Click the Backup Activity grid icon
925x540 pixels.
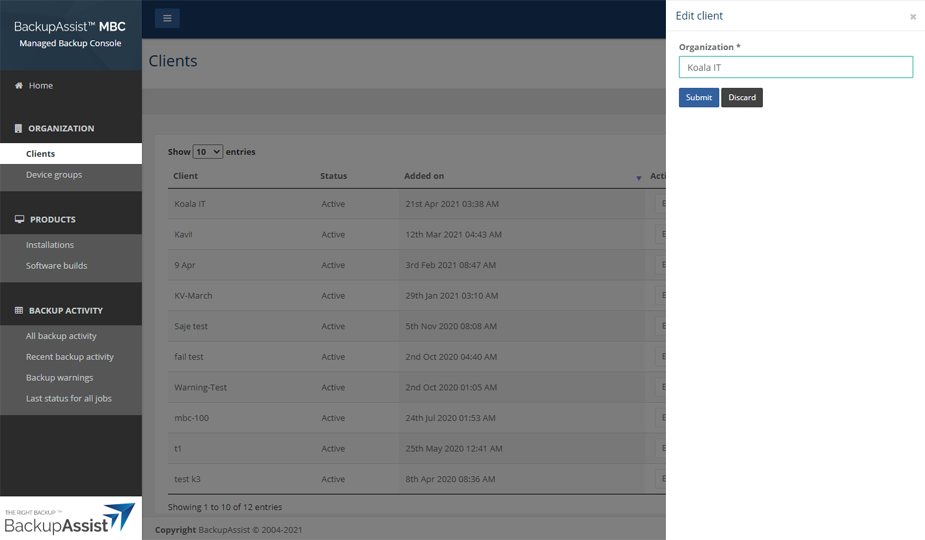click(x=19, y=310)
